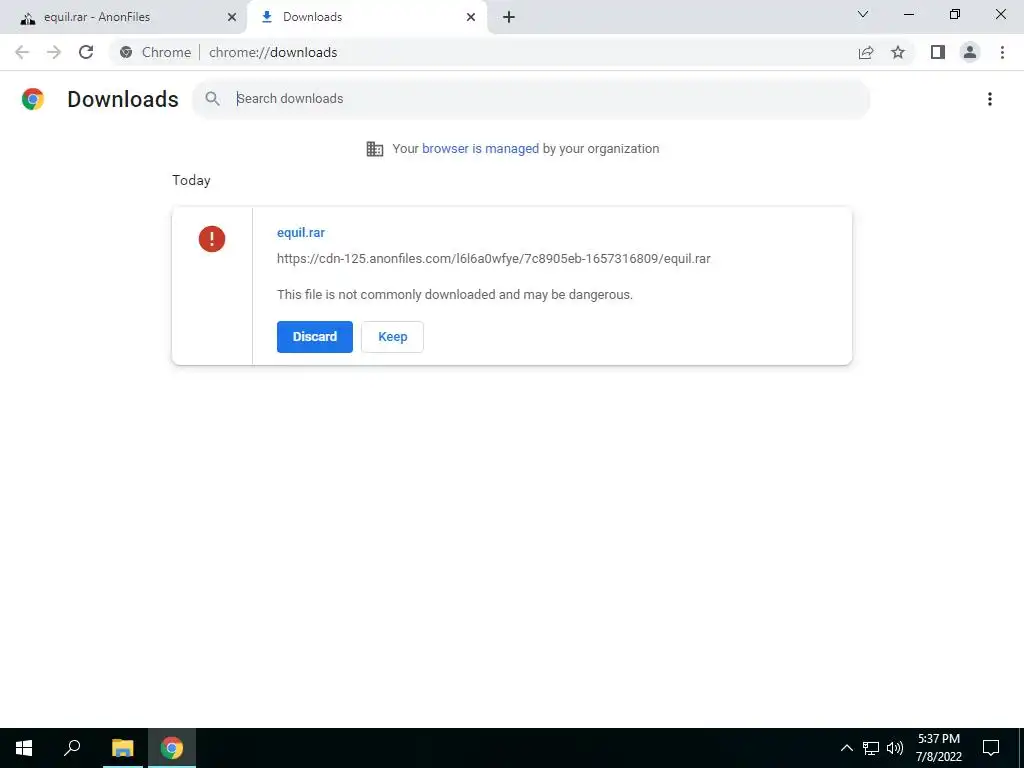Keep the equil.rar download
This screenshot has height=768, width=1024.
pyautogui.click(x=392, y=337)
